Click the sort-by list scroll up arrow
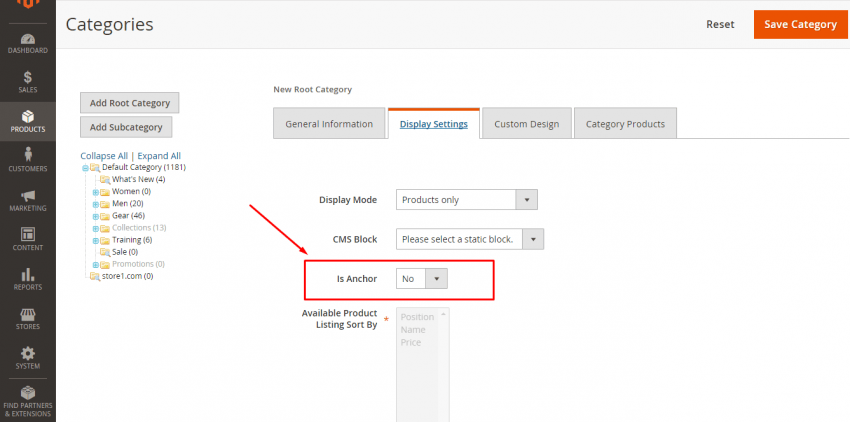Screen dimensions: 850x422 click(443, 314)
